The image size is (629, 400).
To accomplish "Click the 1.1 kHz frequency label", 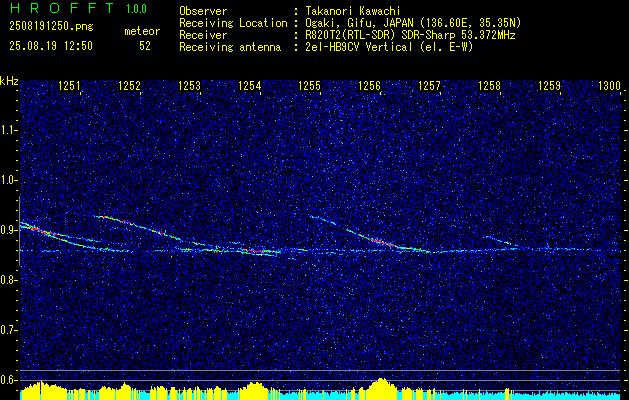I will (8, 130).
